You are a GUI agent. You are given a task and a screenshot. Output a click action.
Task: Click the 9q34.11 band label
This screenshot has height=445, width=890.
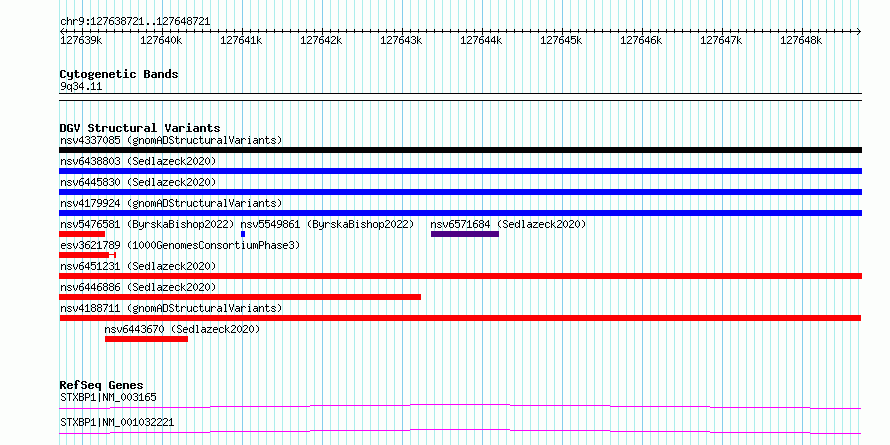coord(81,87)
